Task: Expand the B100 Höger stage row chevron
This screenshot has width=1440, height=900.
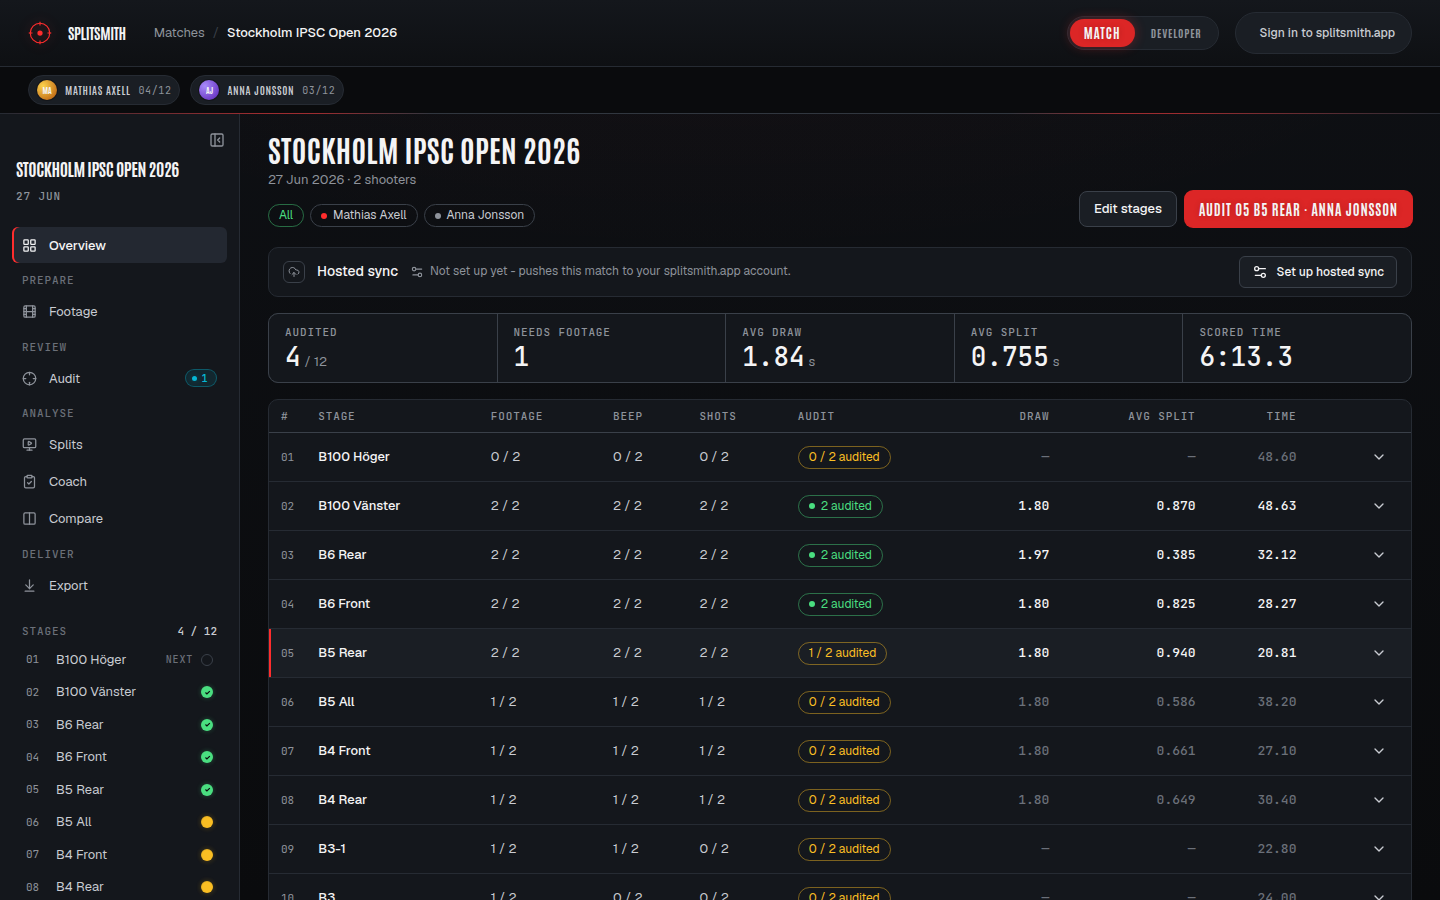Action: click(1379, 457)
